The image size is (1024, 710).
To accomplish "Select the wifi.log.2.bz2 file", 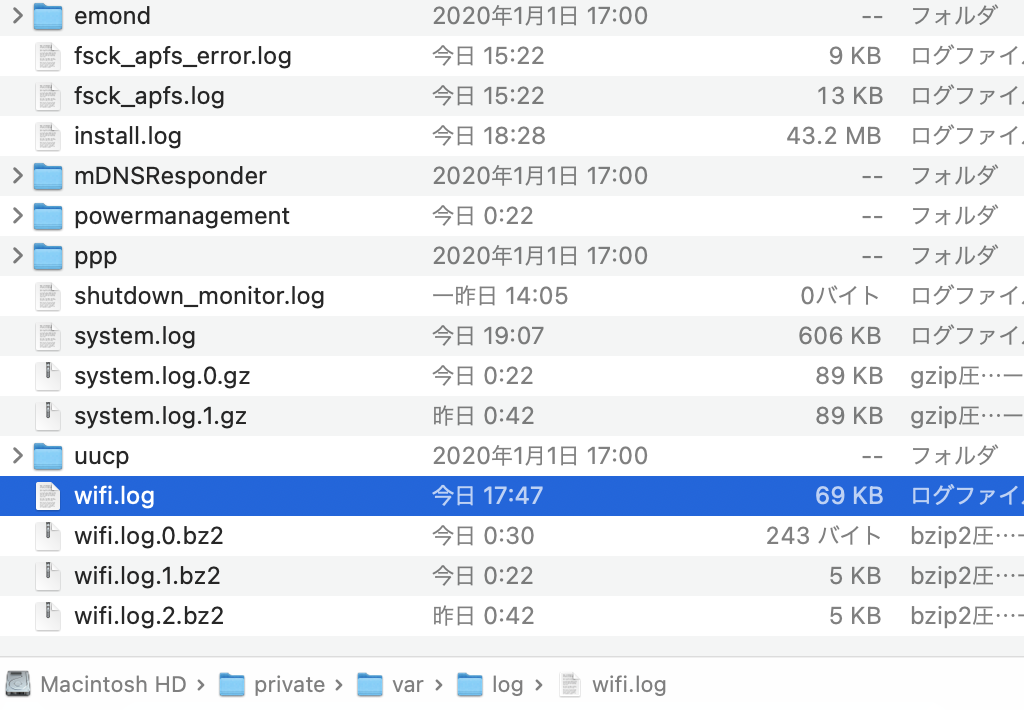I will (149, 616).
